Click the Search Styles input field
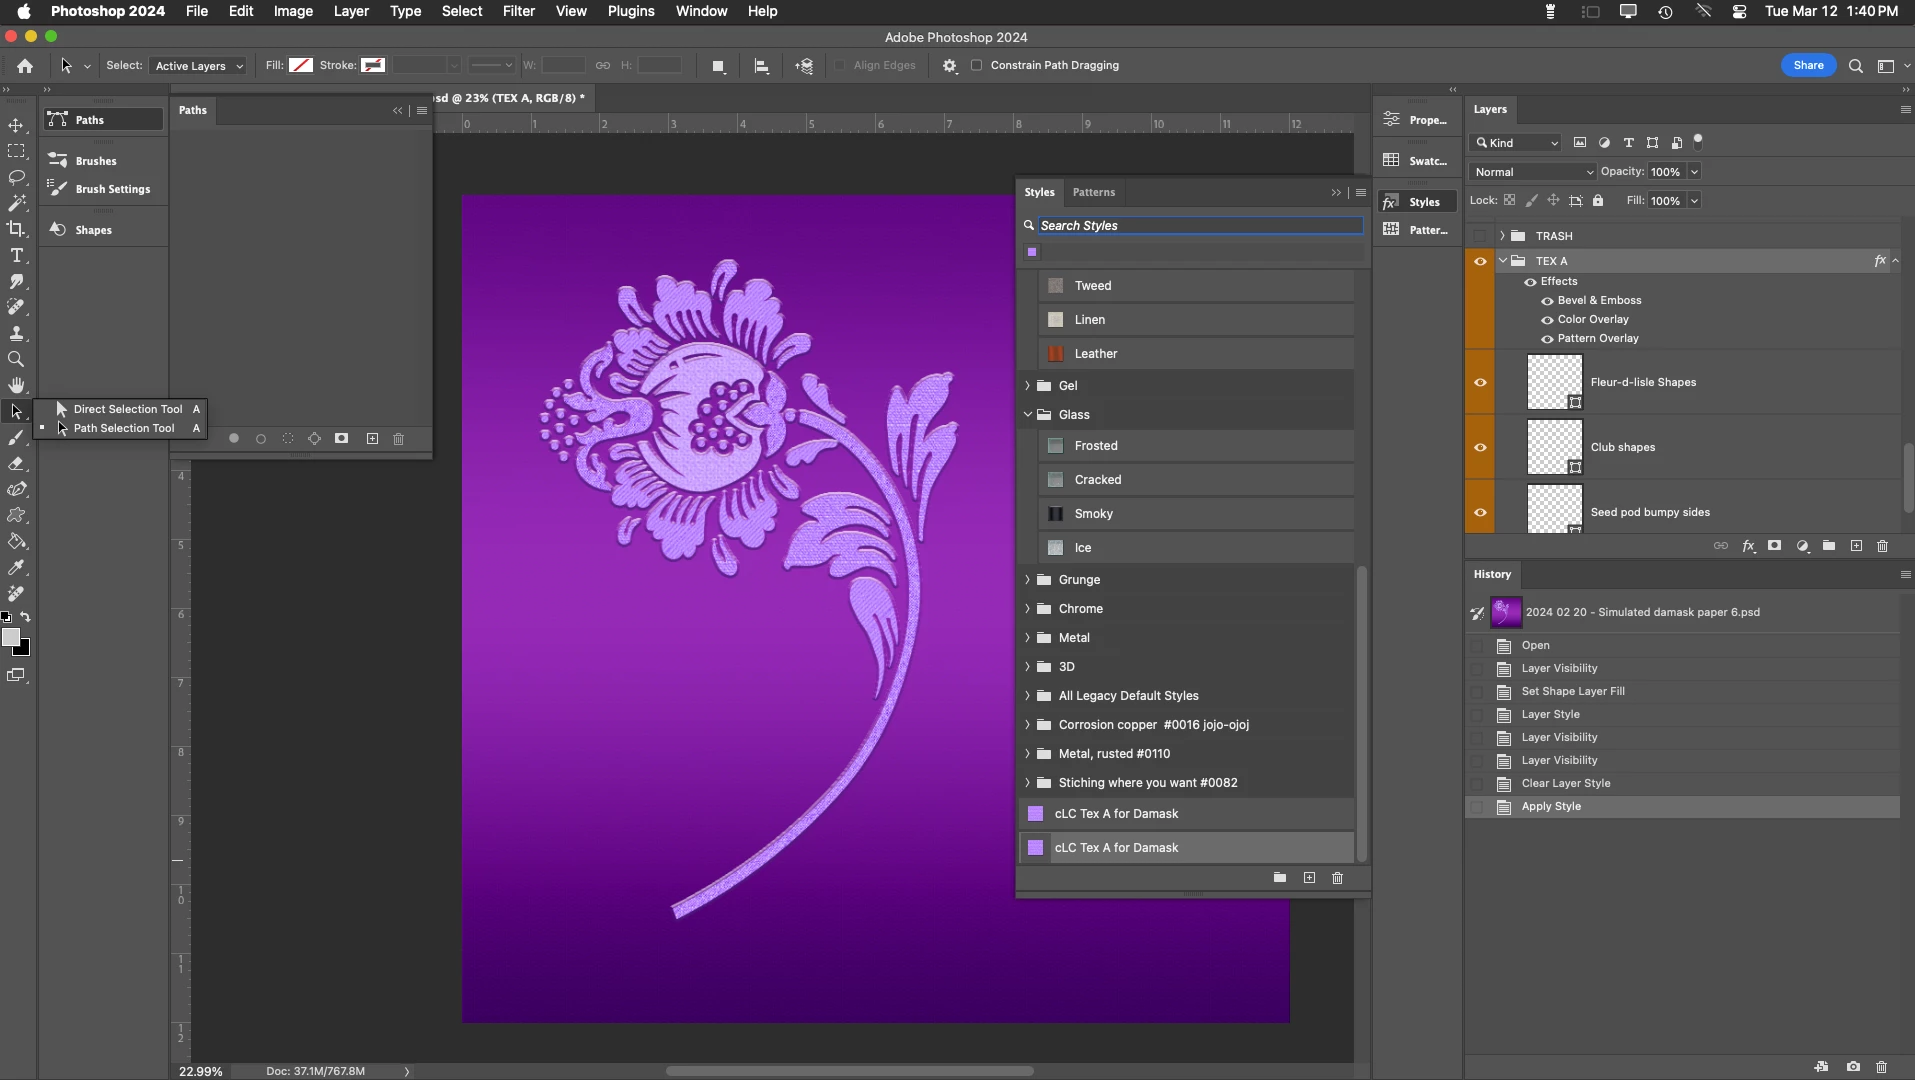The height and width of the screenshot is (1080, 1915). tap(1199, 226)
